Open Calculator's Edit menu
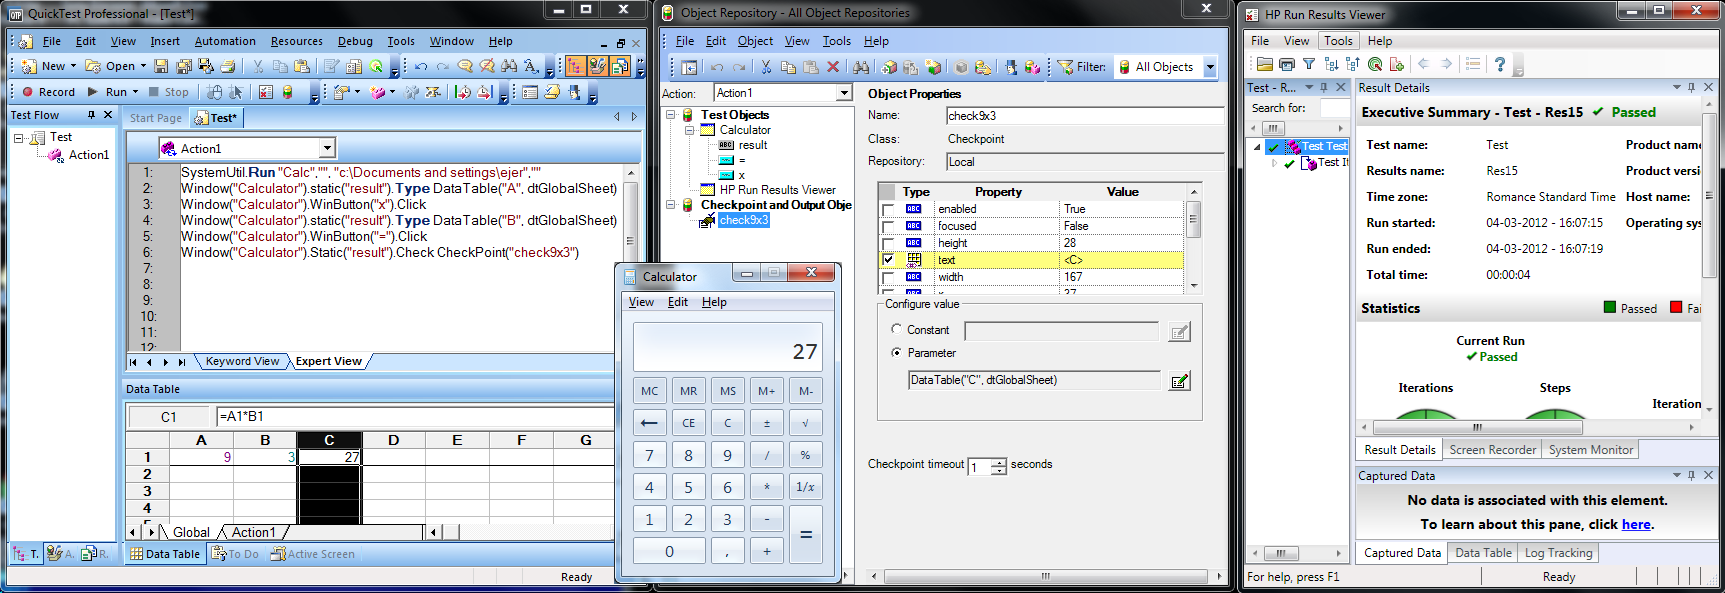Screen dimensions: 1725x593 678,302
